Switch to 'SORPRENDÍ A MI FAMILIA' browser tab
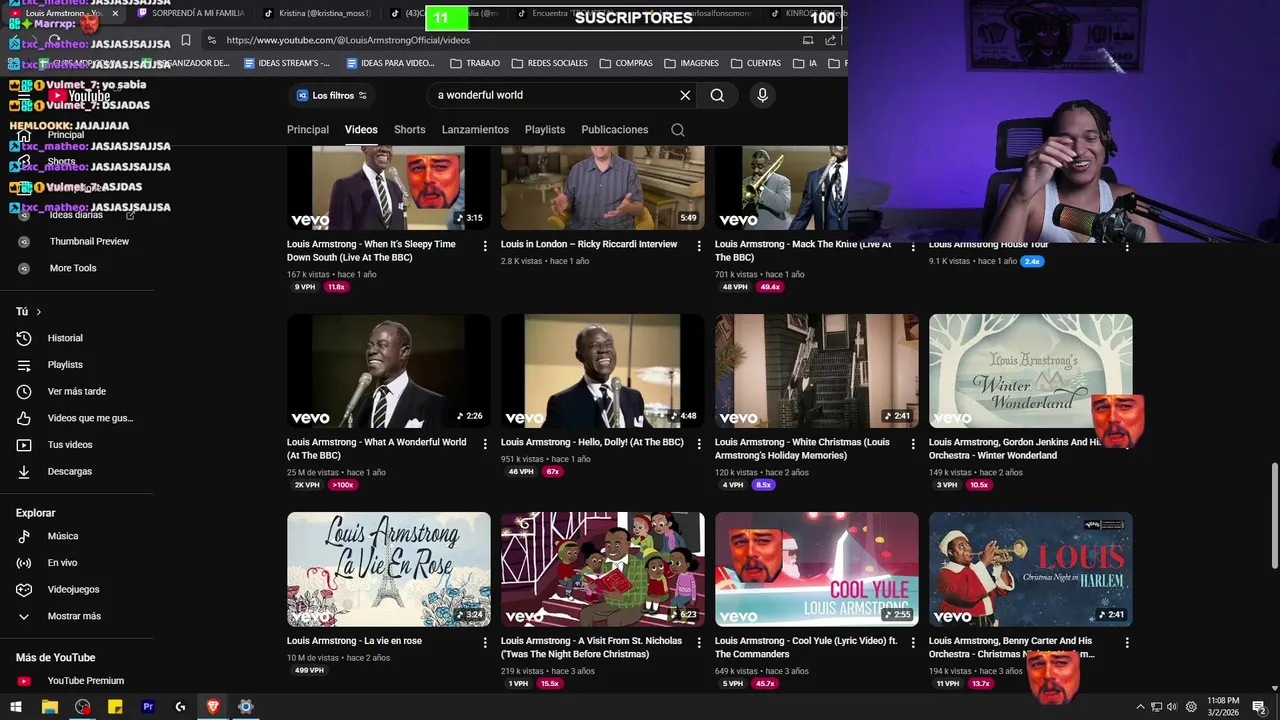The image size is (1280, 720). [190, 14]
